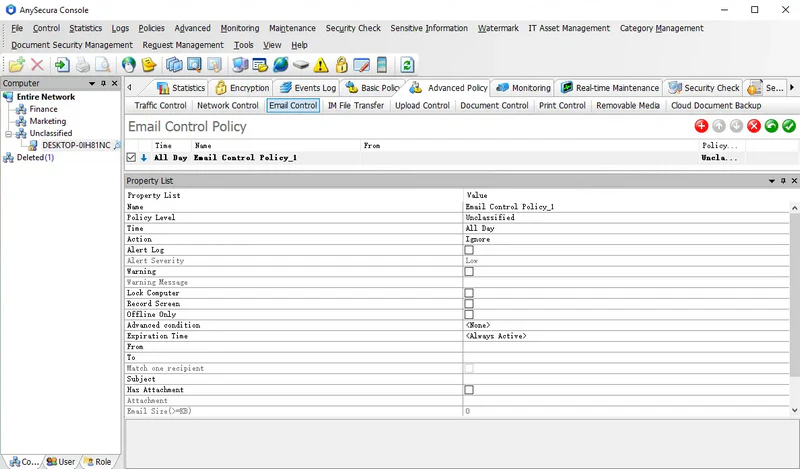Collapse the Unclassified tree node
This screenshot has width=800, height=469.
[x=9, y=134]
